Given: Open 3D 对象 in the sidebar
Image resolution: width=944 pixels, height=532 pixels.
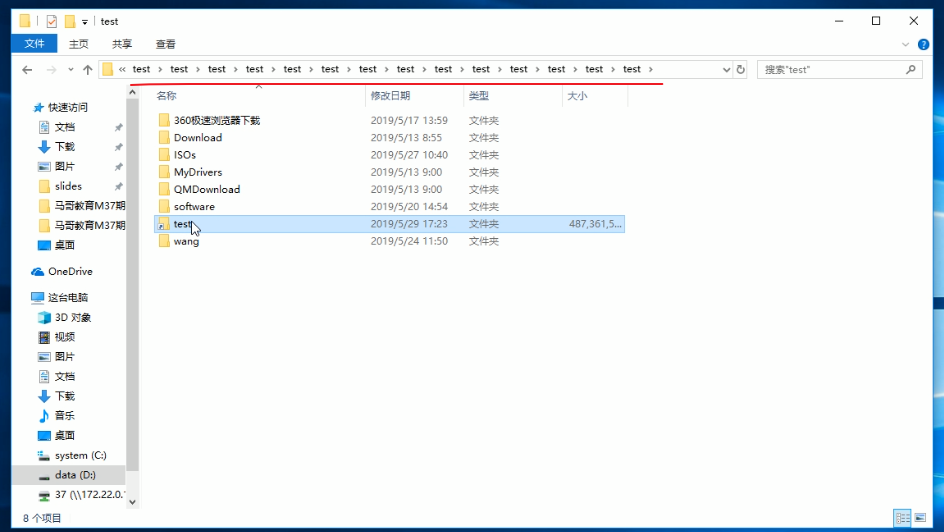Looking at the screenshot, I should coord(72,317).
